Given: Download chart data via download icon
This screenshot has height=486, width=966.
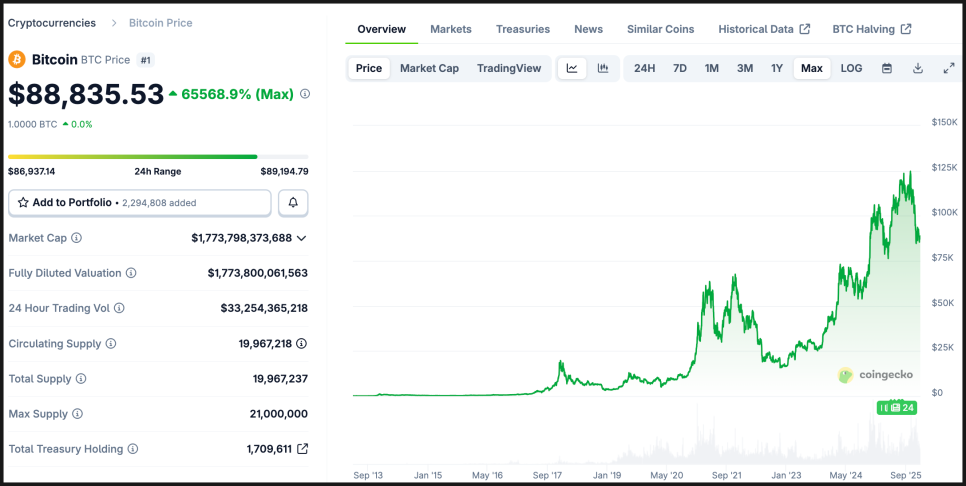Looking at the screenshot, I should tap(918, 68).
